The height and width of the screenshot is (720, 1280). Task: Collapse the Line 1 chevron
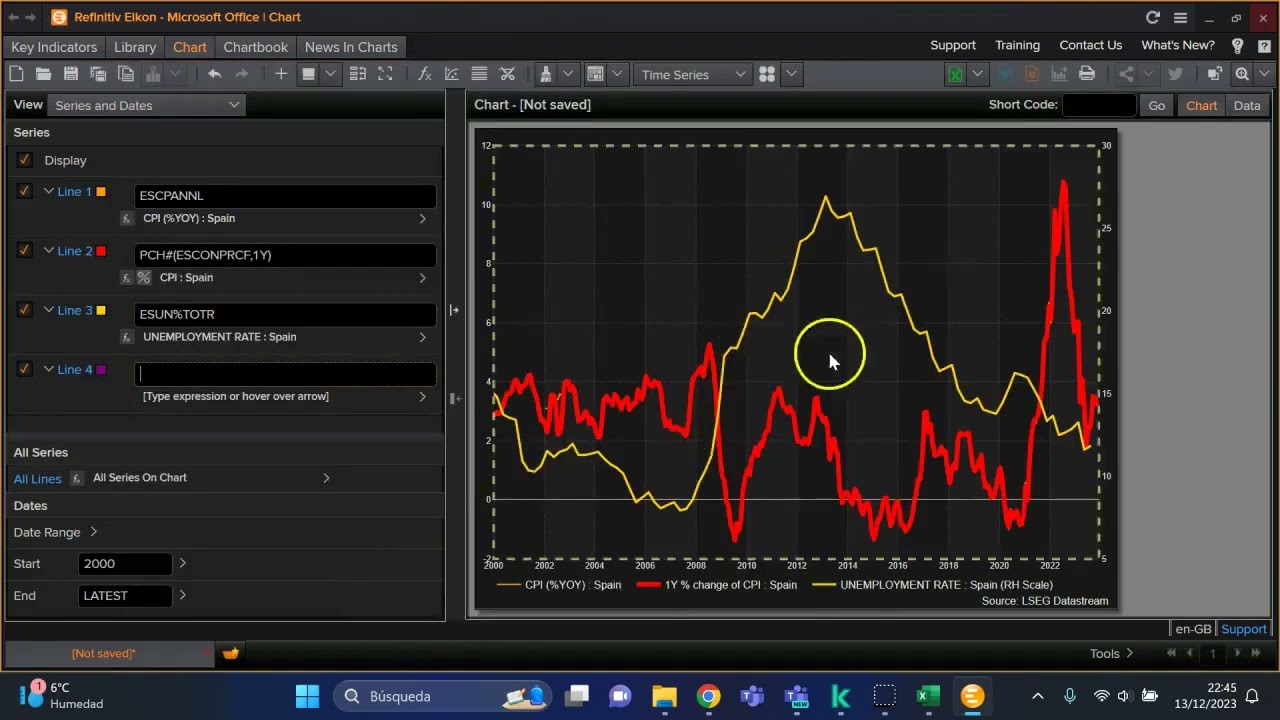pos(48,191)
